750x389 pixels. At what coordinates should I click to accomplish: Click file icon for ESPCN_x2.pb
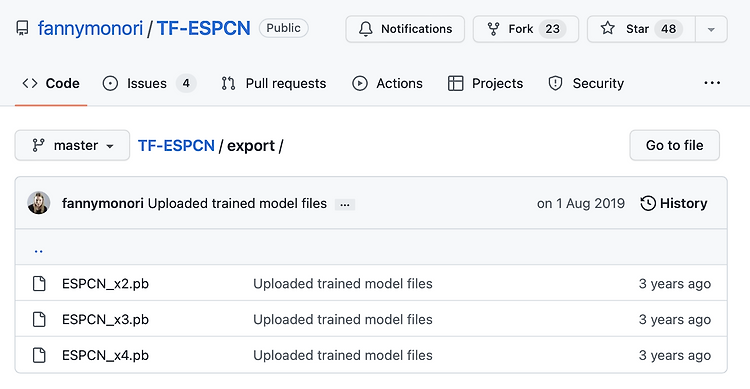pos(39,283)
